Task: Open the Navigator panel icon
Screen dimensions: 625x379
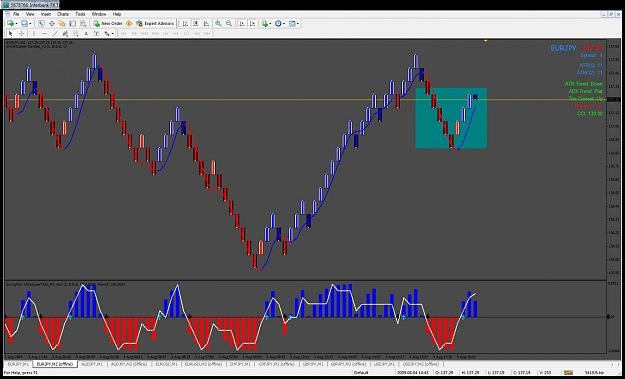Action: [x=62, y=24]
